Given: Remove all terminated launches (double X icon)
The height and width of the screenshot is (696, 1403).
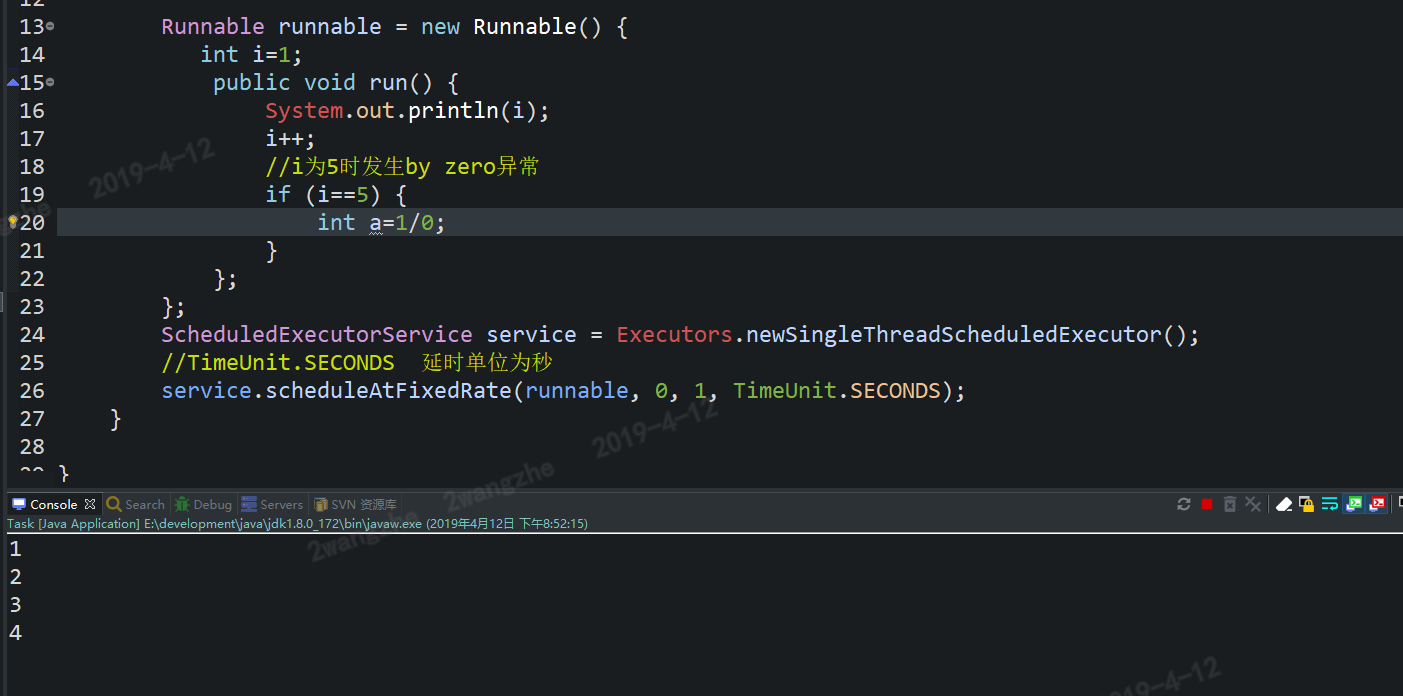Looking at the screenshot, I should click(x=1254, y=504).
